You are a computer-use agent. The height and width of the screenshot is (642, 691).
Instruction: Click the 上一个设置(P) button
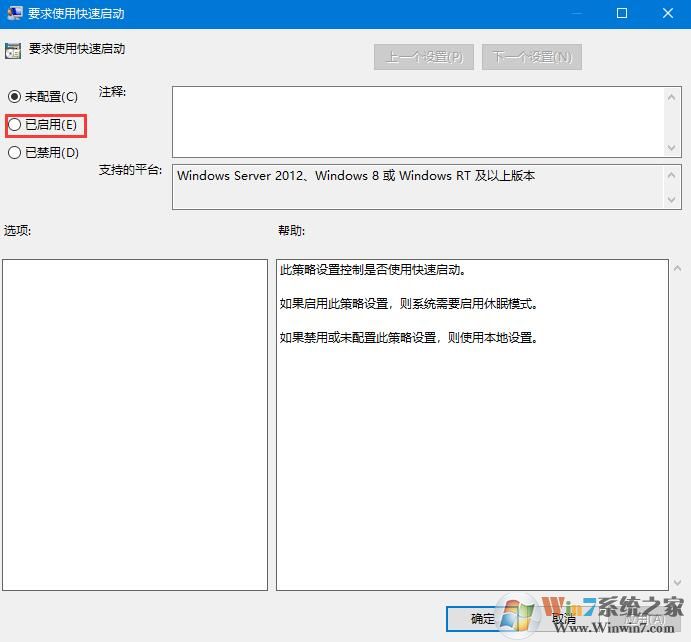coord(424,57)
